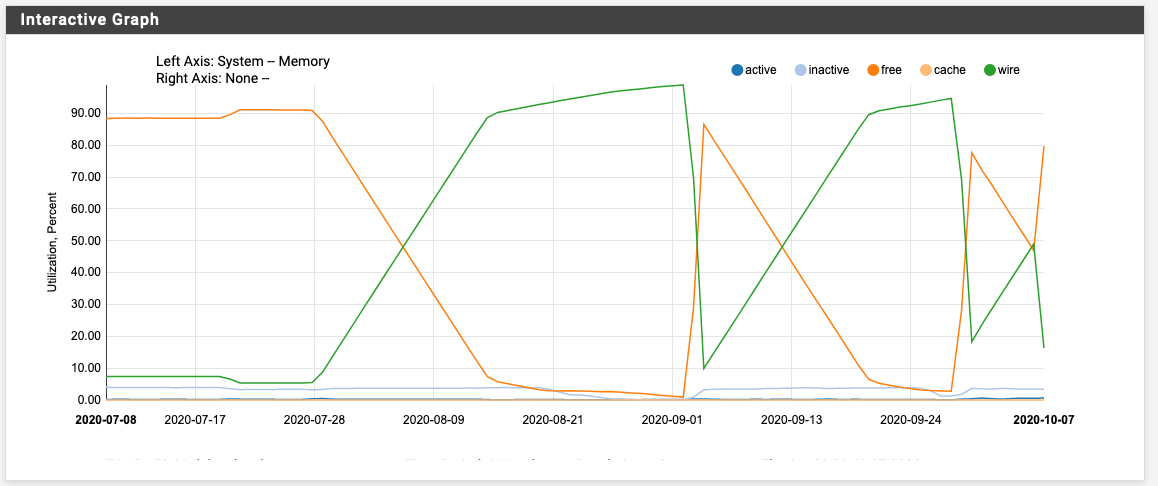Click the 2020-07-28 date tick
This screenshot has width=1158, height=486.
[x=314, y=420]
